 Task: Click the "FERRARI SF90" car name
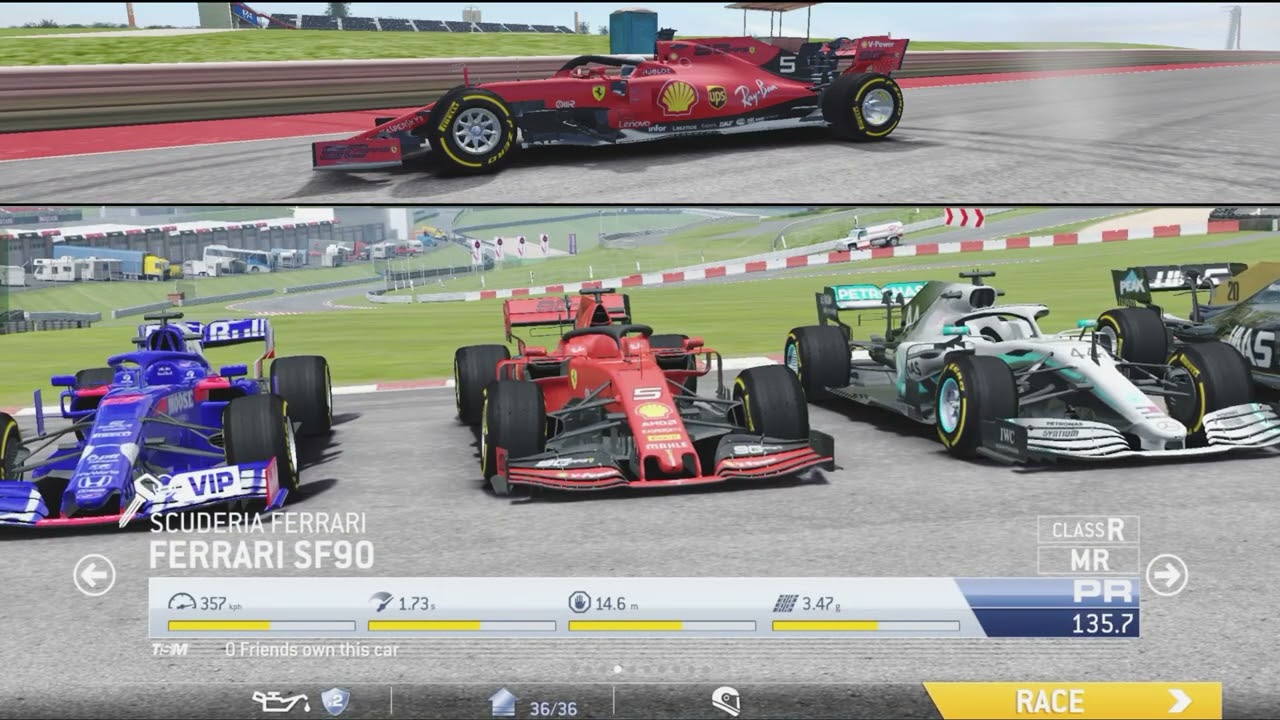point(262,555)
